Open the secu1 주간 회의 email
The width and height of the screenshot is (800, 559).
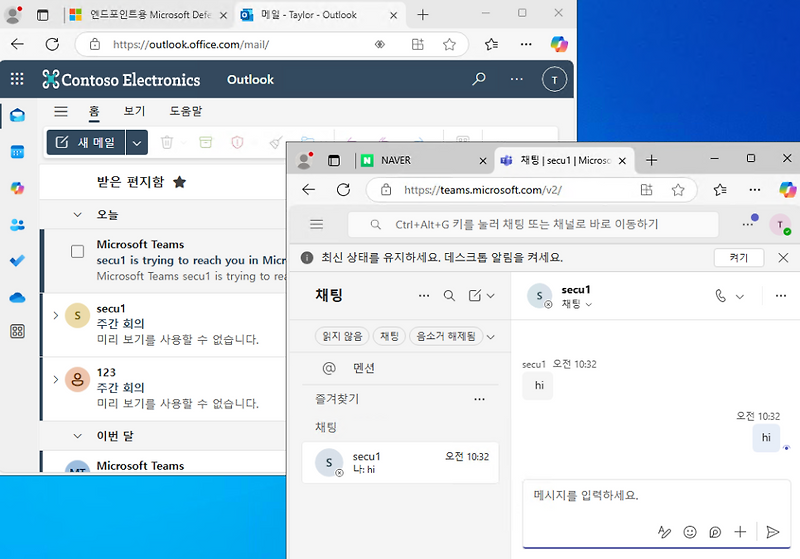[x=164, y=324]
